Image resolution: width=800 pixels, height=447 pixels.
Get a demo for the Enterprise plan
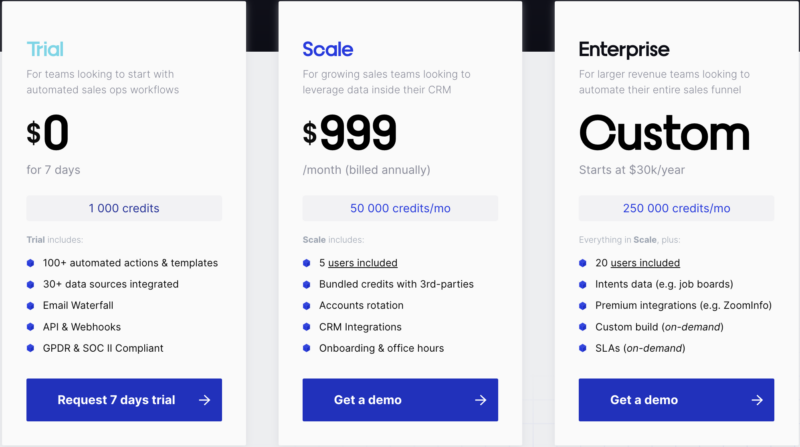pyautogui.click(x=676, y=400)
